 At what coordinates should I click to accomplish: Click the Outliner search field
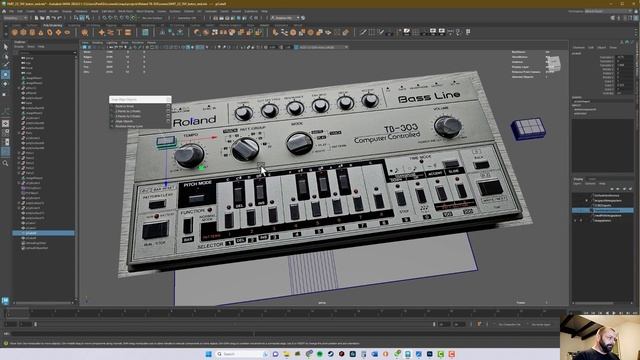pos(48,52)
